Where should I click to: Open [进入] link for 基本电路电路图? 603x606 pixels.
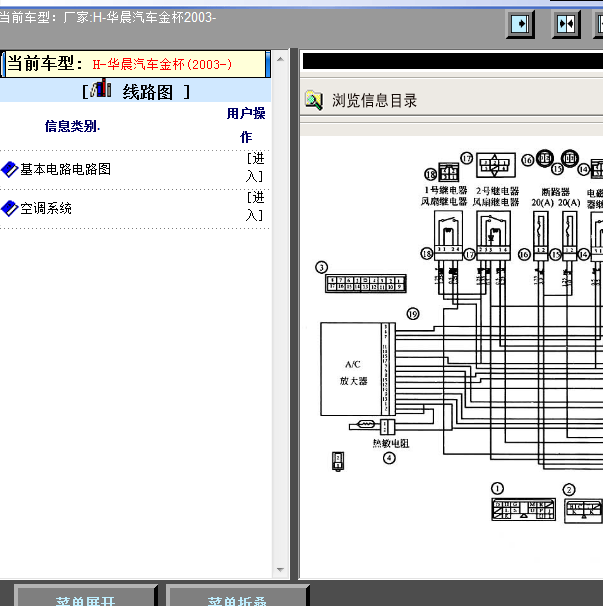pyautogui.click(x=255, y=167)
